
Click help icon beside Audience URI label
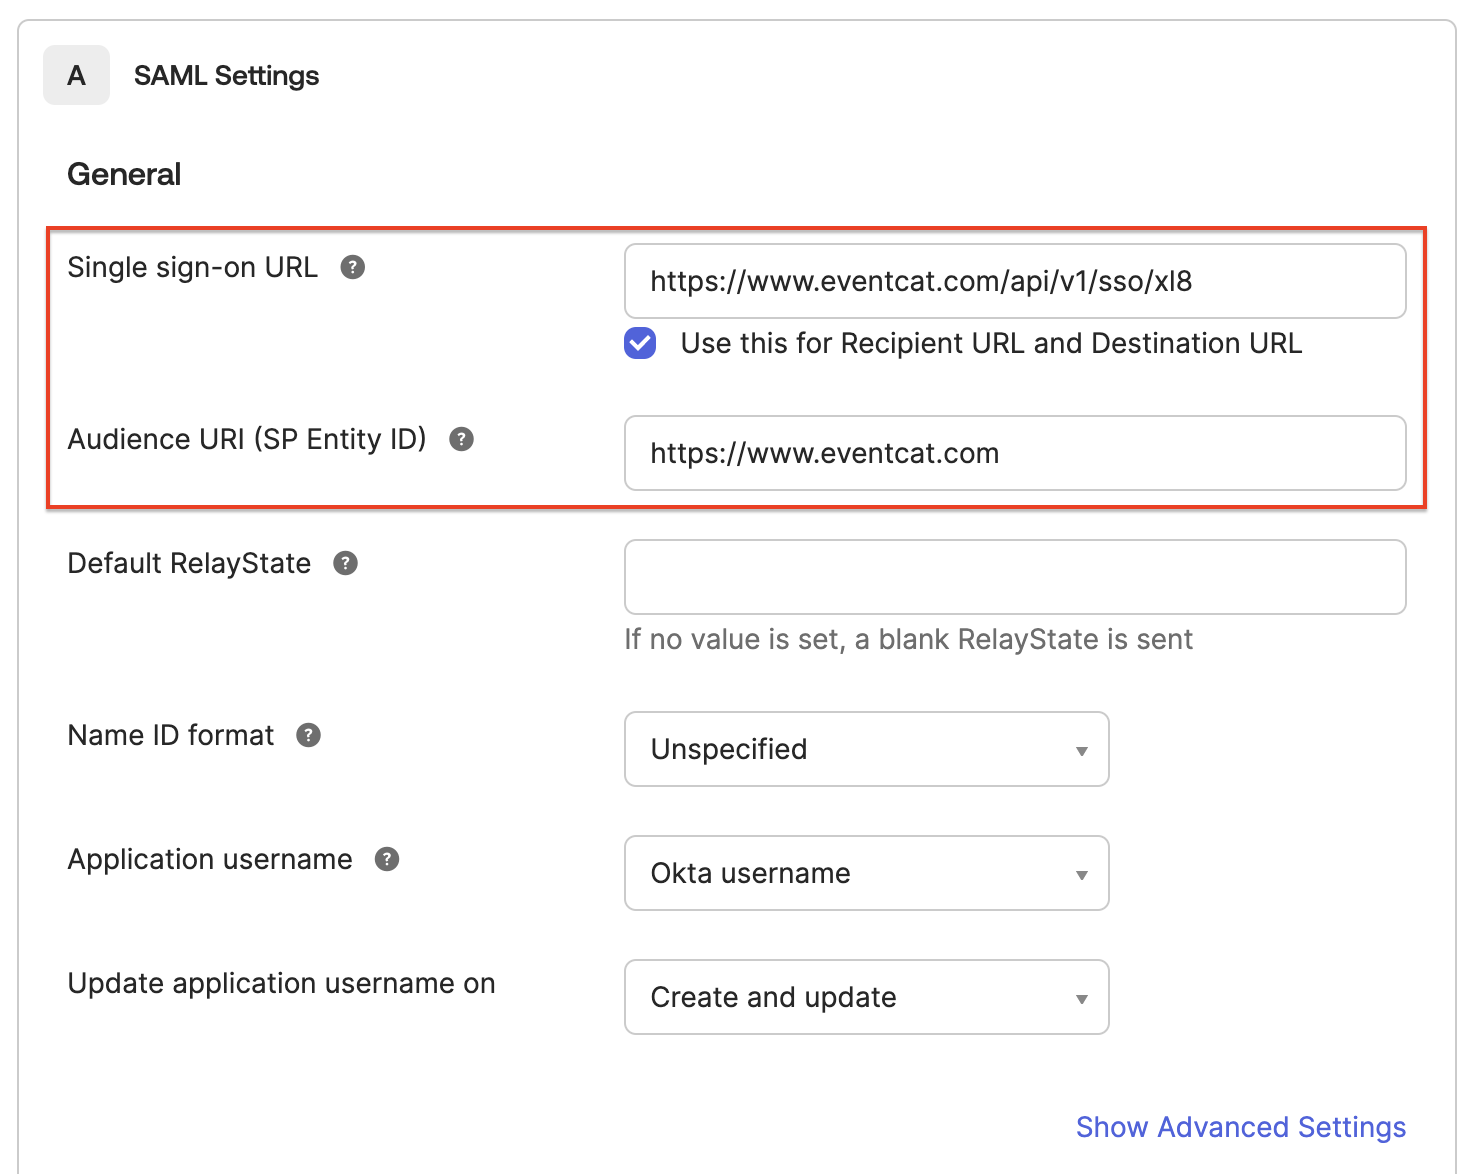461,439
